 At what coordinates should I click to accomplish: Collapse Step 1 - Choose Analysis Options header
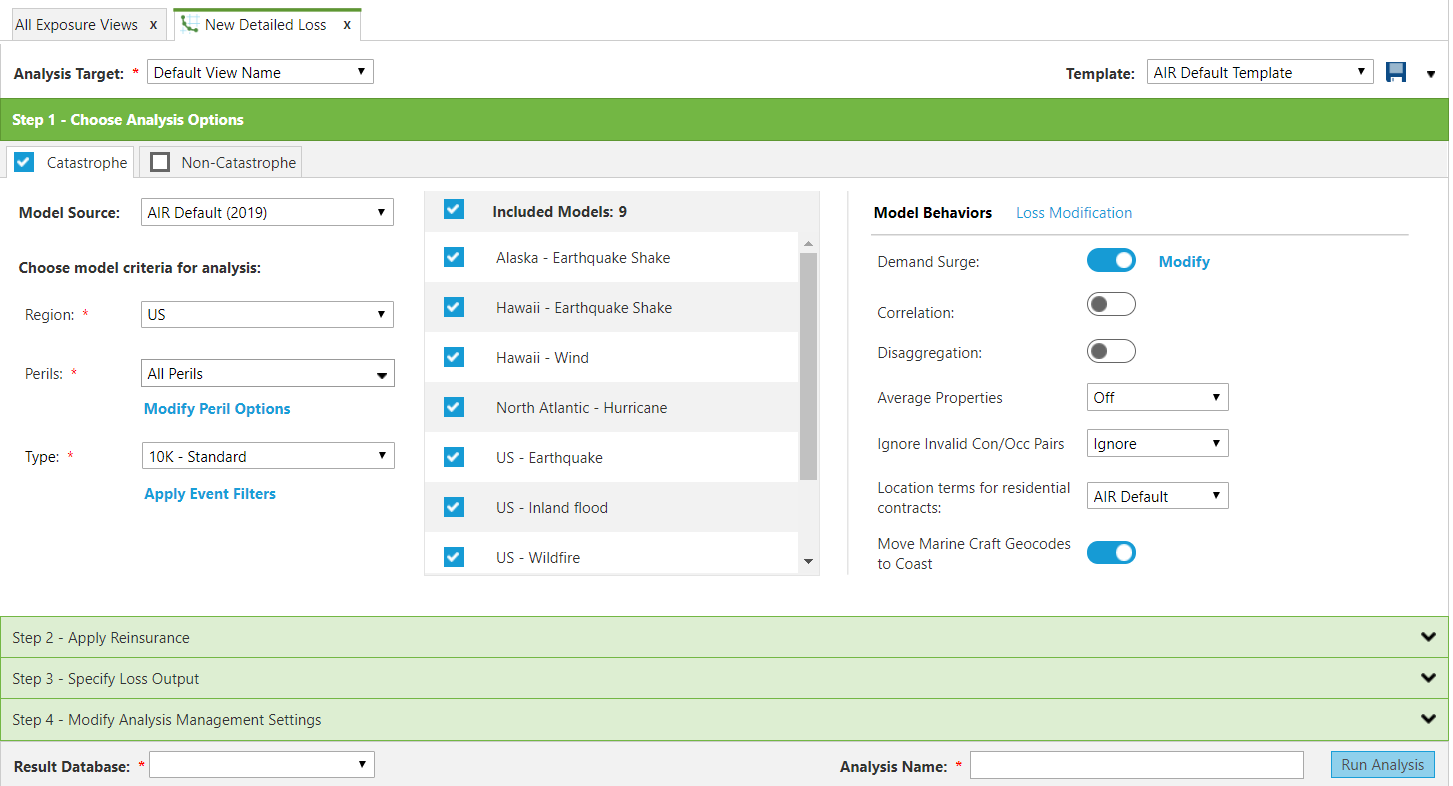tap(724, 120)
